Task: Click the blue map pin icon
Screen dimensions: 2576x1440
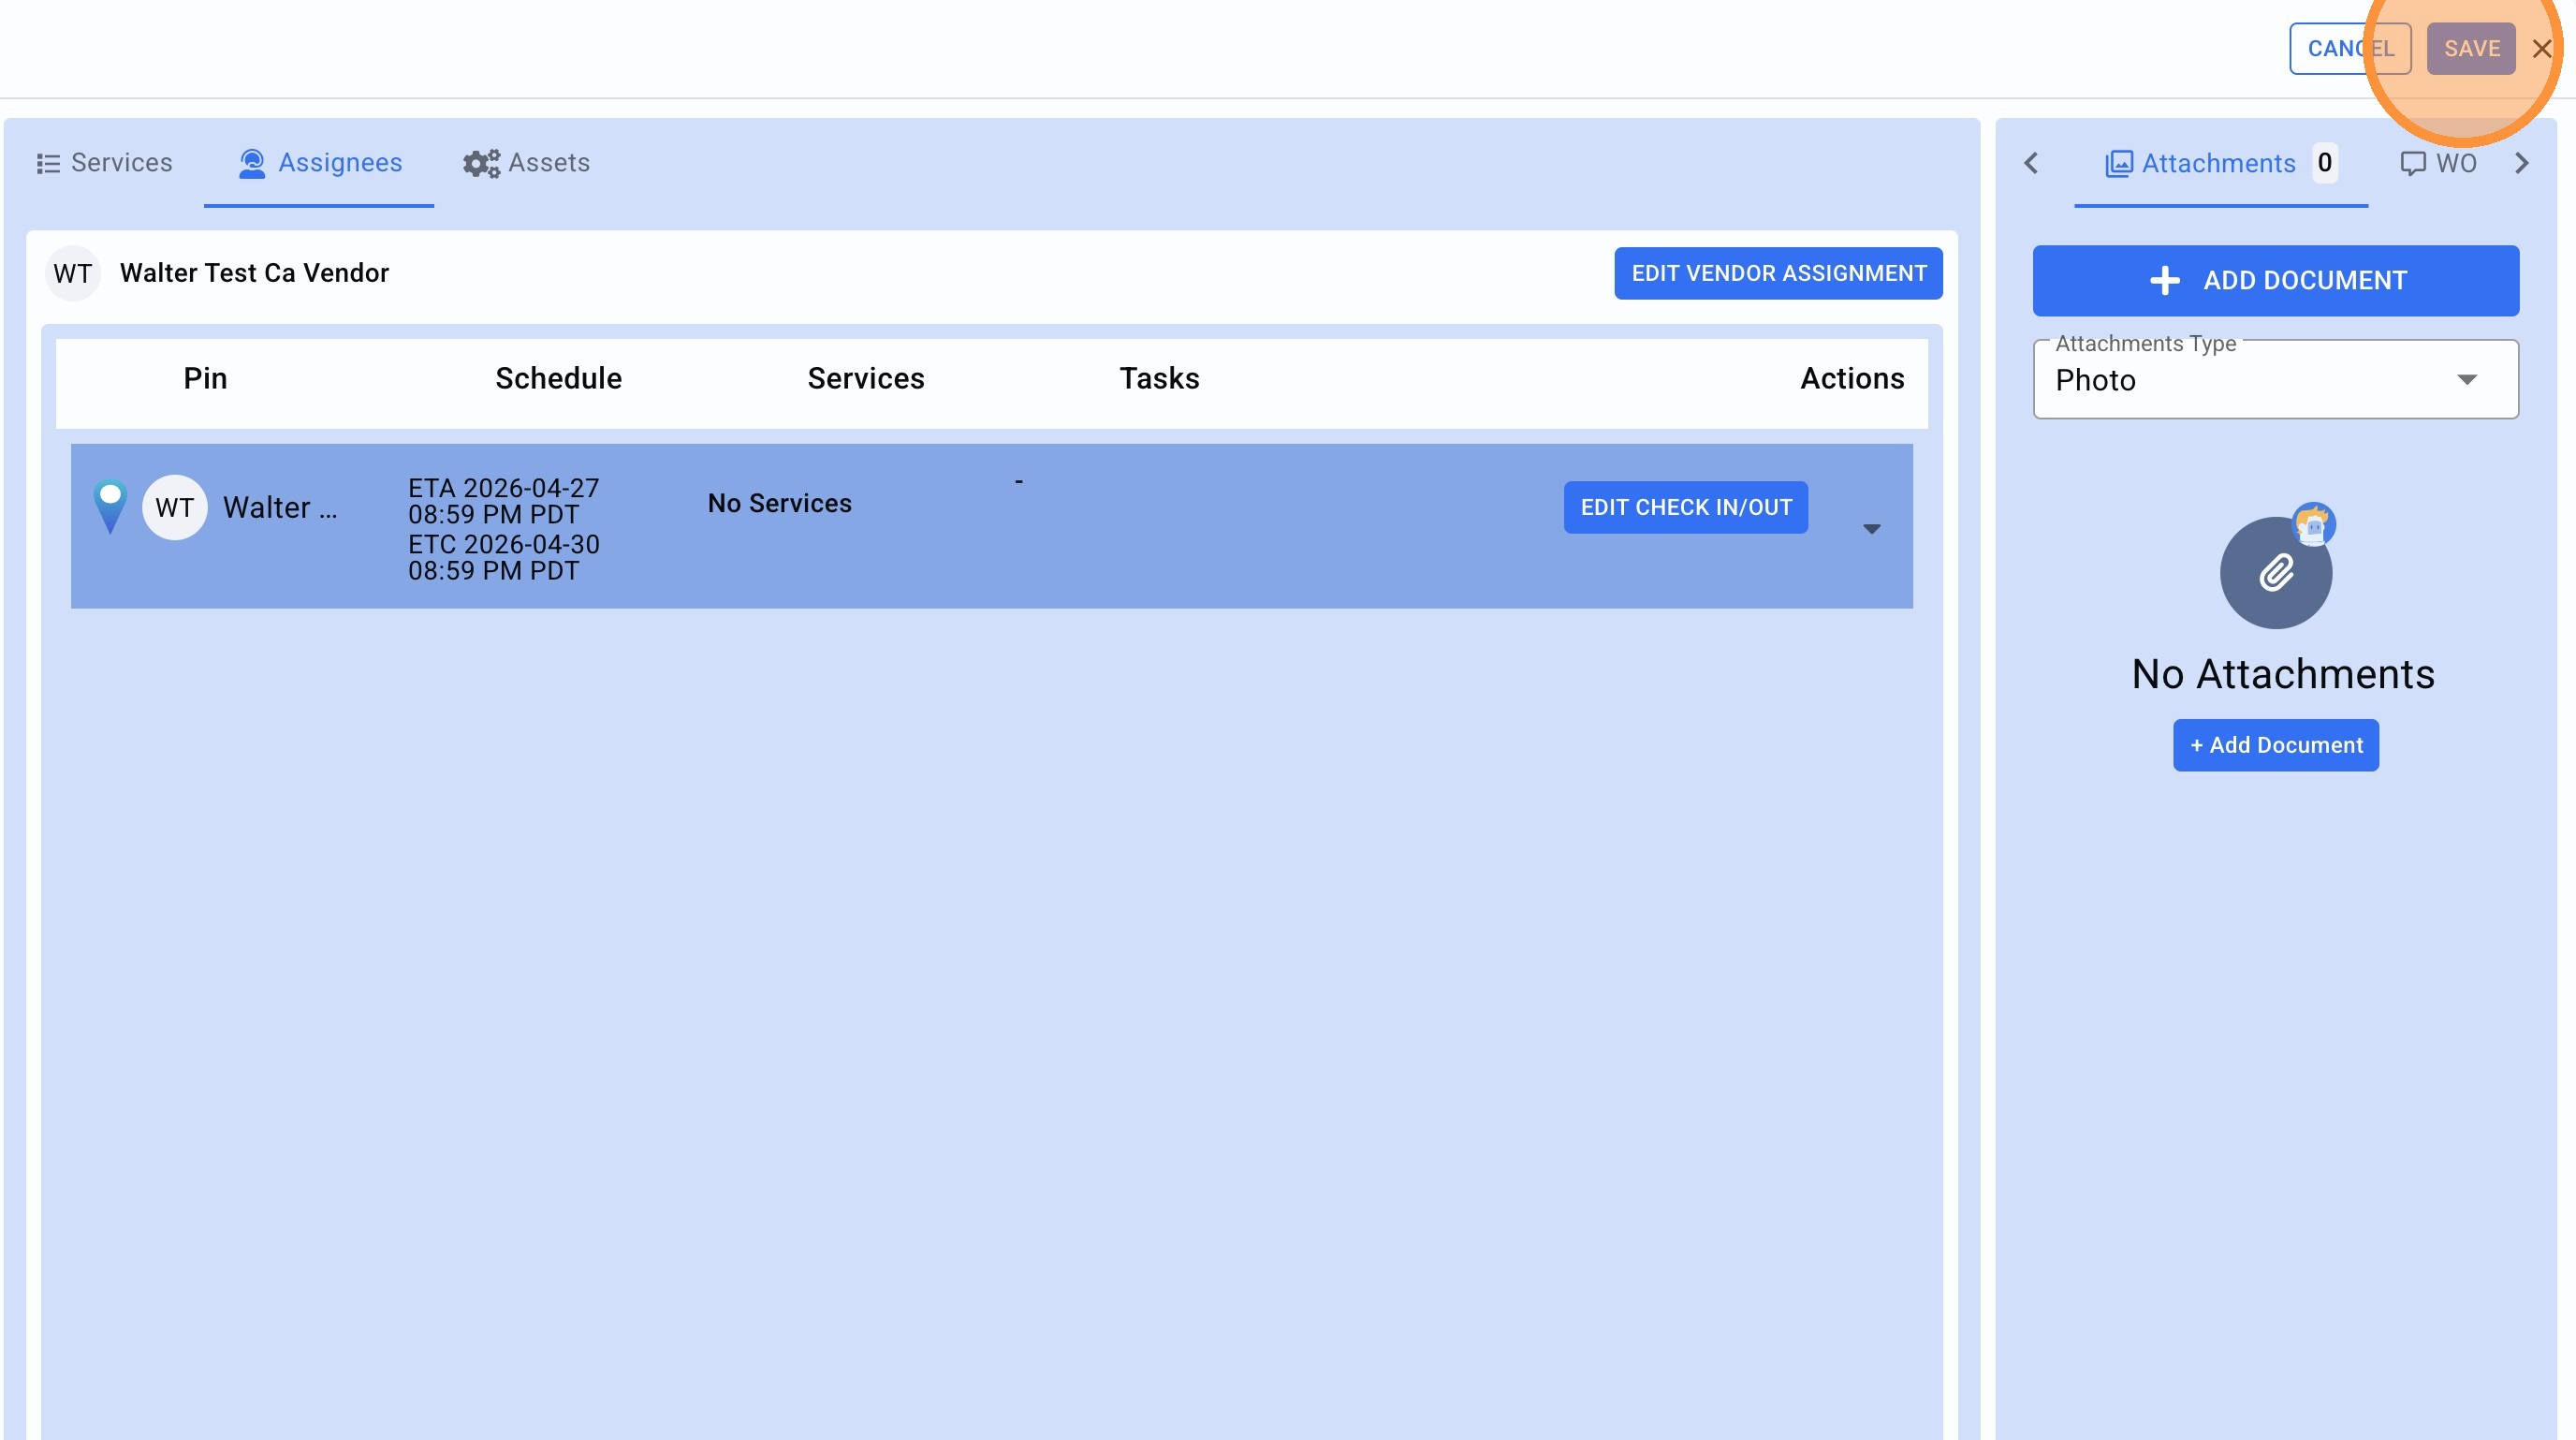Action: (110, 506)
